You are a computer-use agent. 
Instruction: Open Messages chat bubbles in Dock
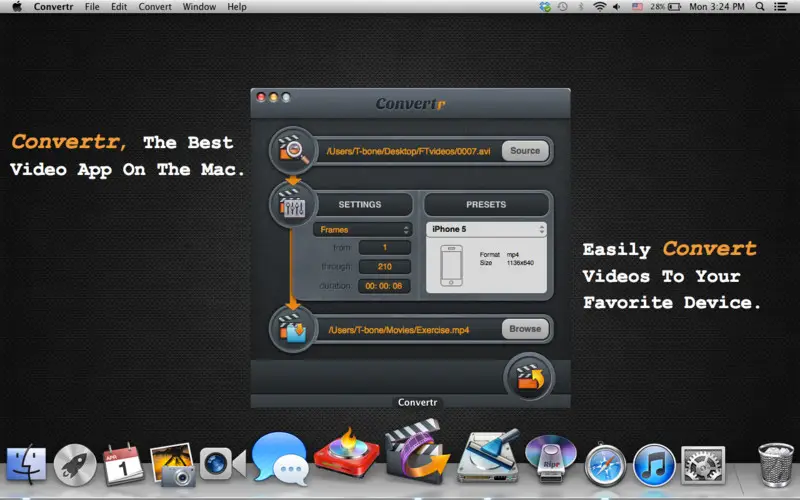pyautogui.click(x=280, y=458)
